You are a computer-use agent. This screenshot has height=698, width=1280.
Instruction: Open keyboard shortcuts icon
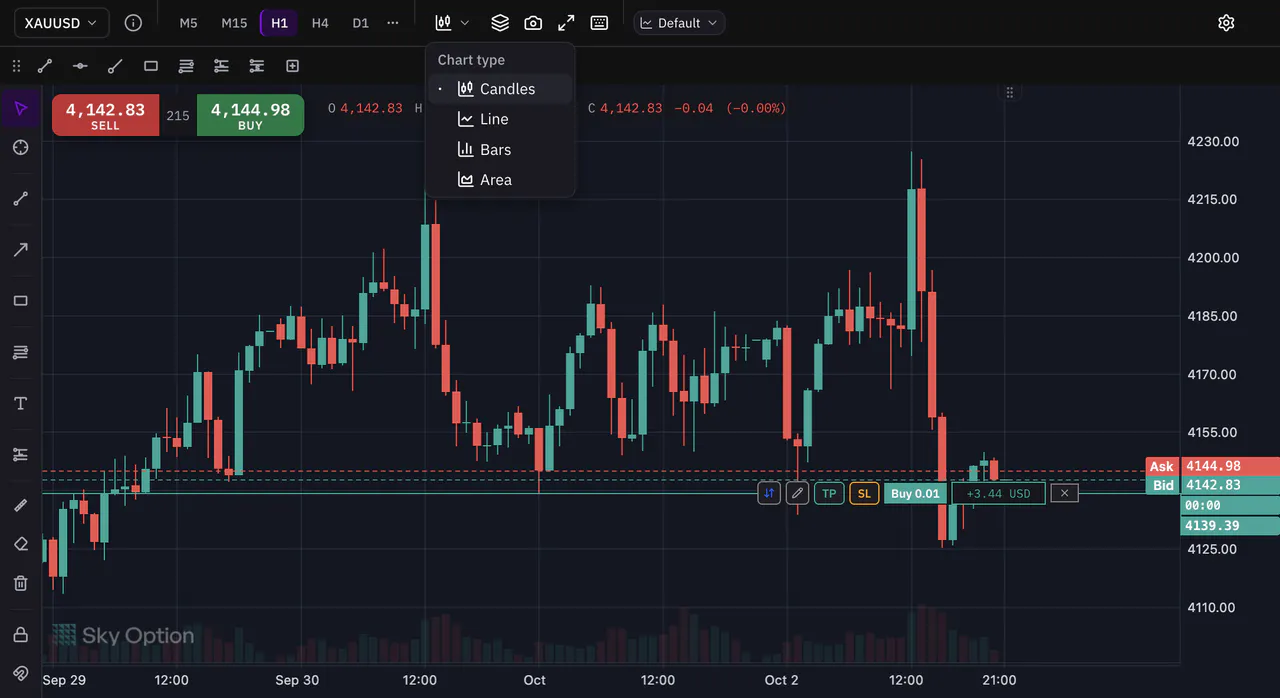599,23
